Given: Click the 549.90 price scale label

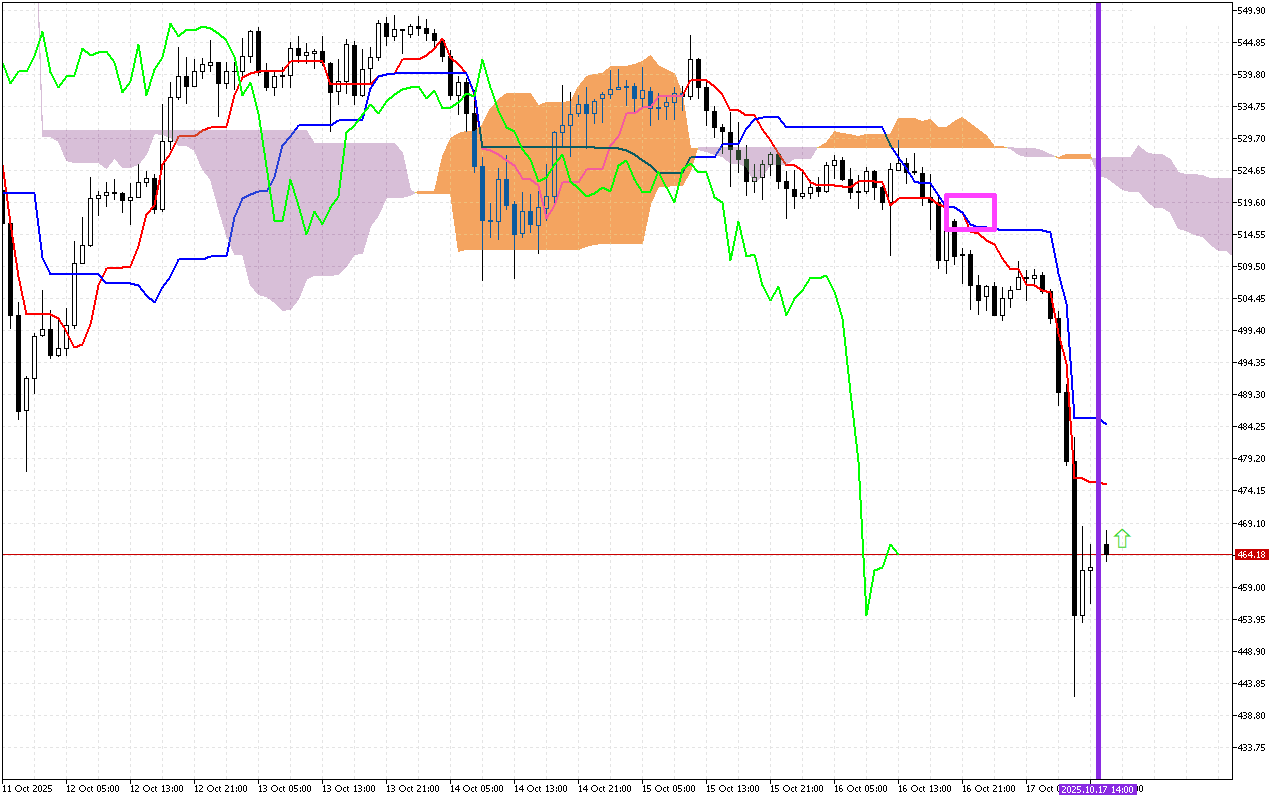Looking at the screenshot, I should 1252,10.
